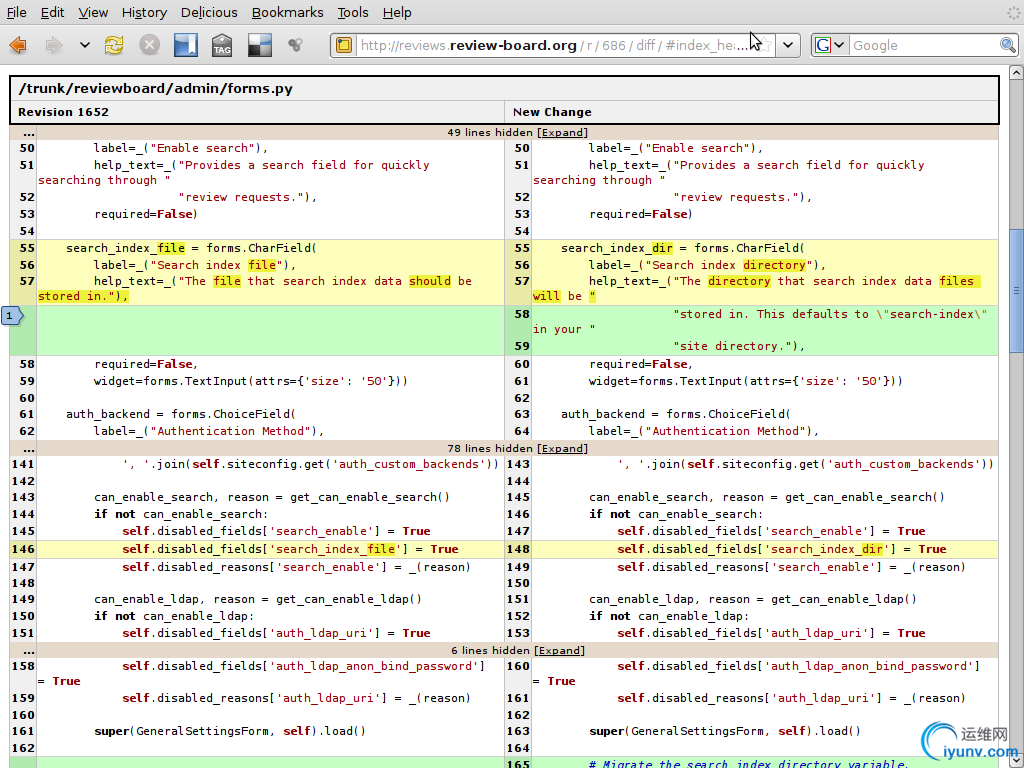Click the vertical scrollbar thumb
Screen dimensions: 1024x768
click(1016, 290)
